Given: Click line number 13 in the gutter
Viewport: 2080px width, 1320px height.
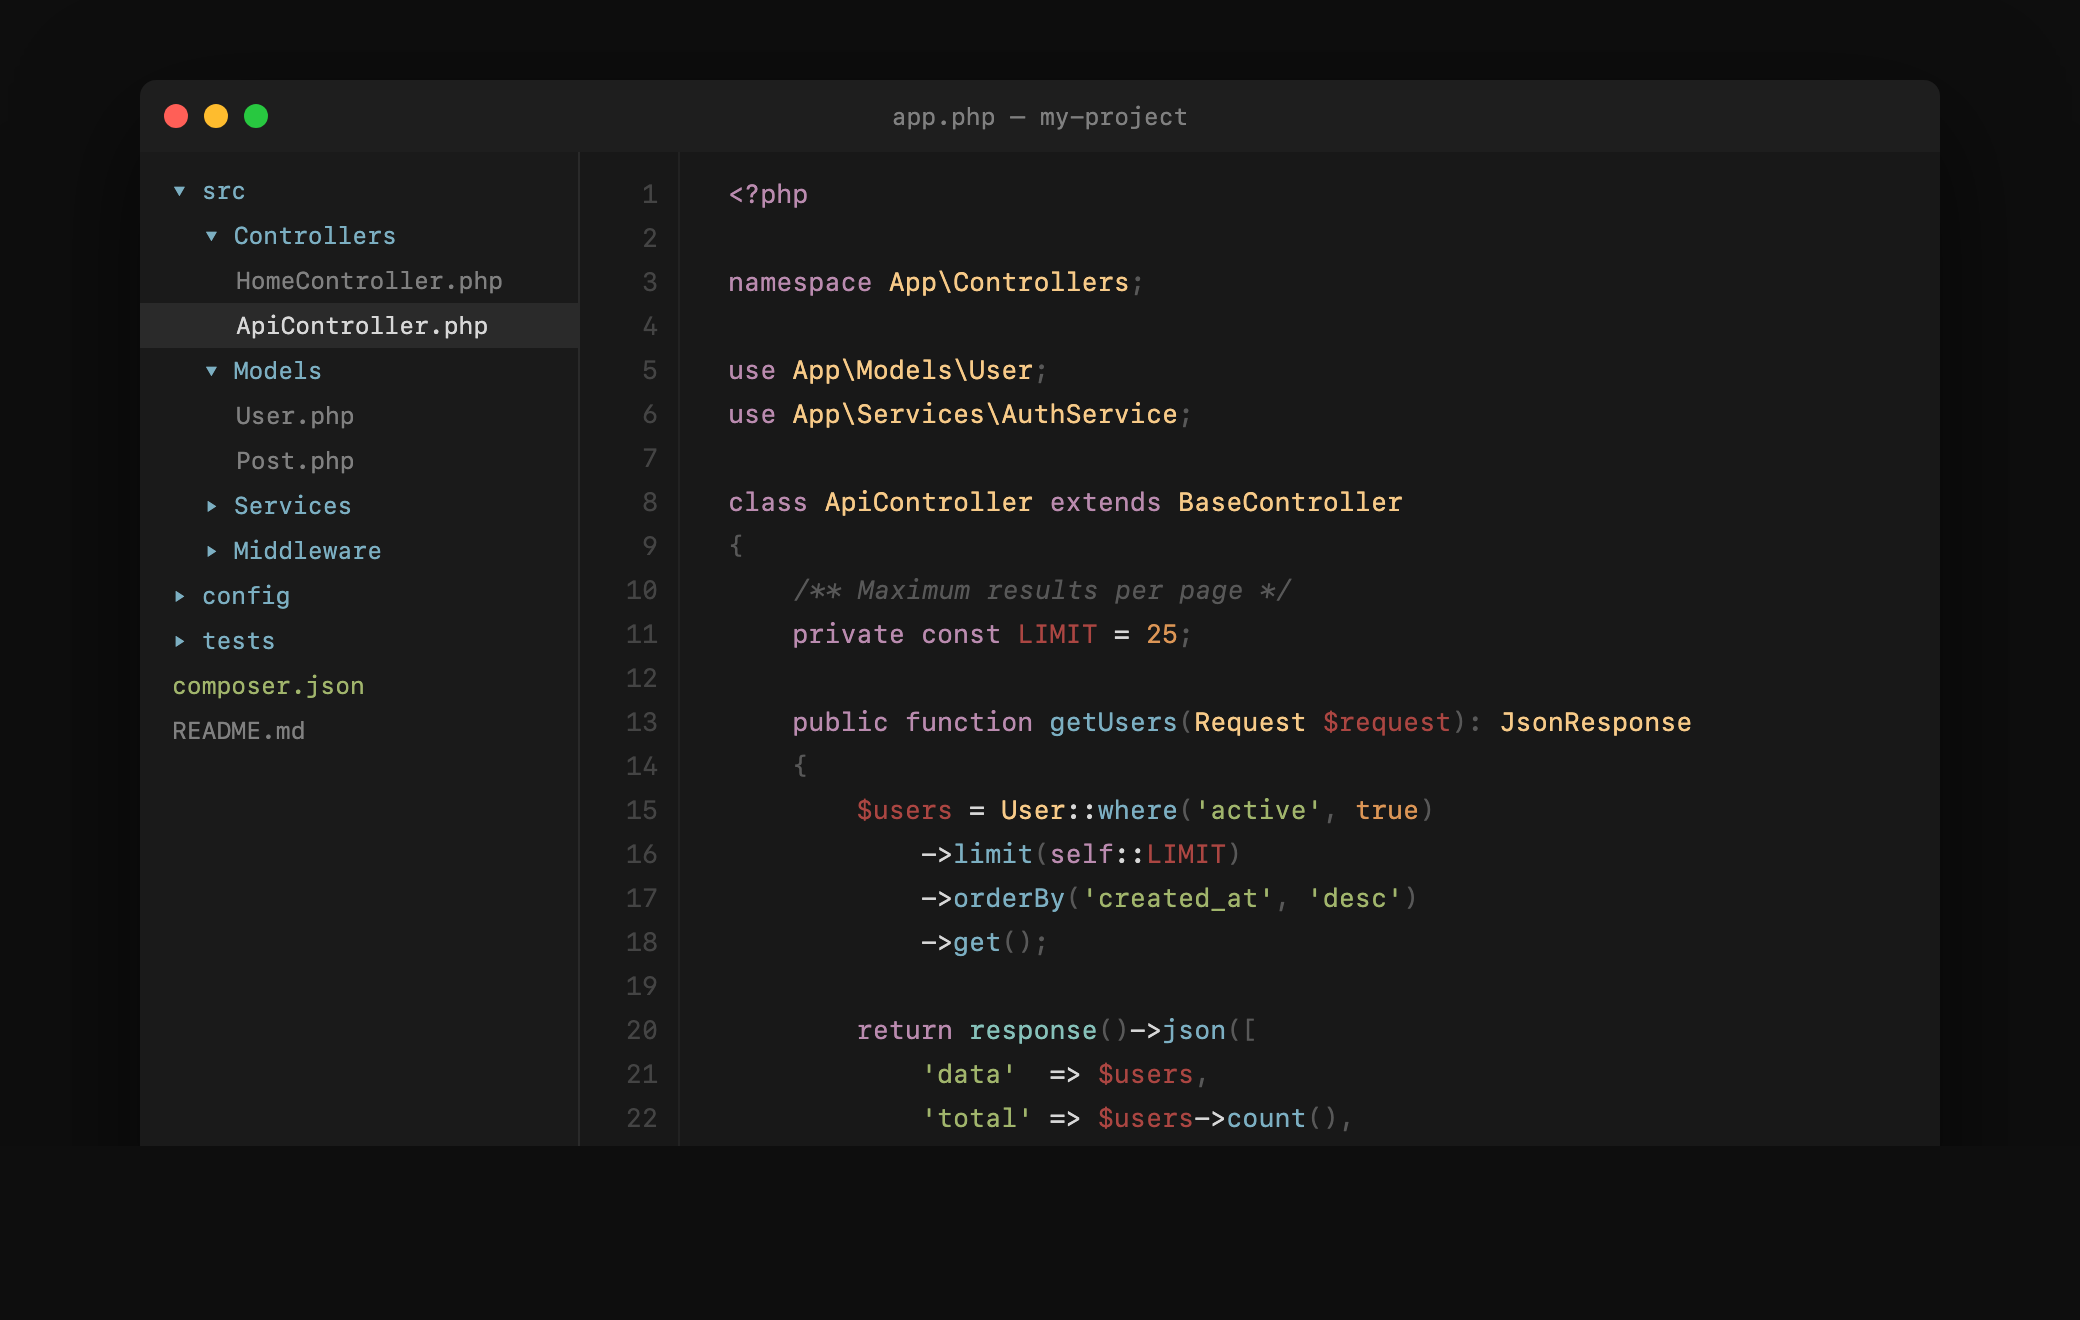Looking at the screenshot, I should 642,722.
